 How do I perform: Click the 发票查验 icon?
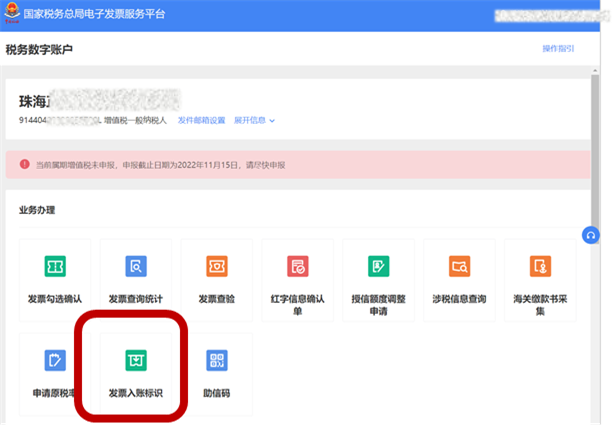217,266
